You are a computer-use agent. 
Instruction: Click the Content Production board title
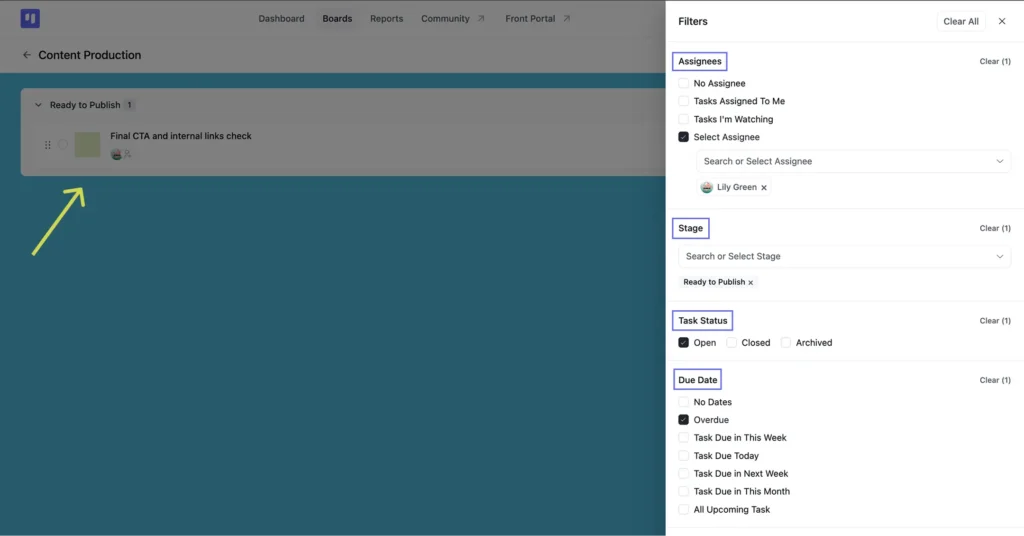[x=89, y=55]
